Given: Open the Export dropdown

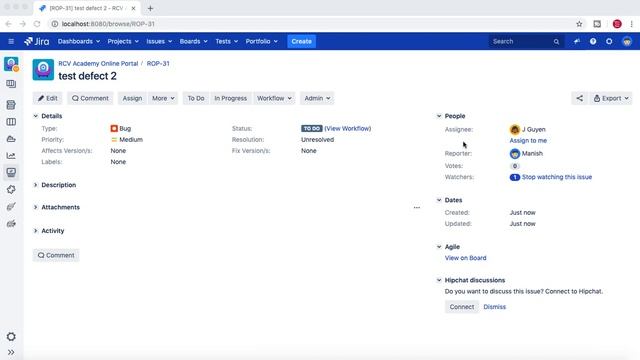Looking at the screenshot, I should 611,98.
